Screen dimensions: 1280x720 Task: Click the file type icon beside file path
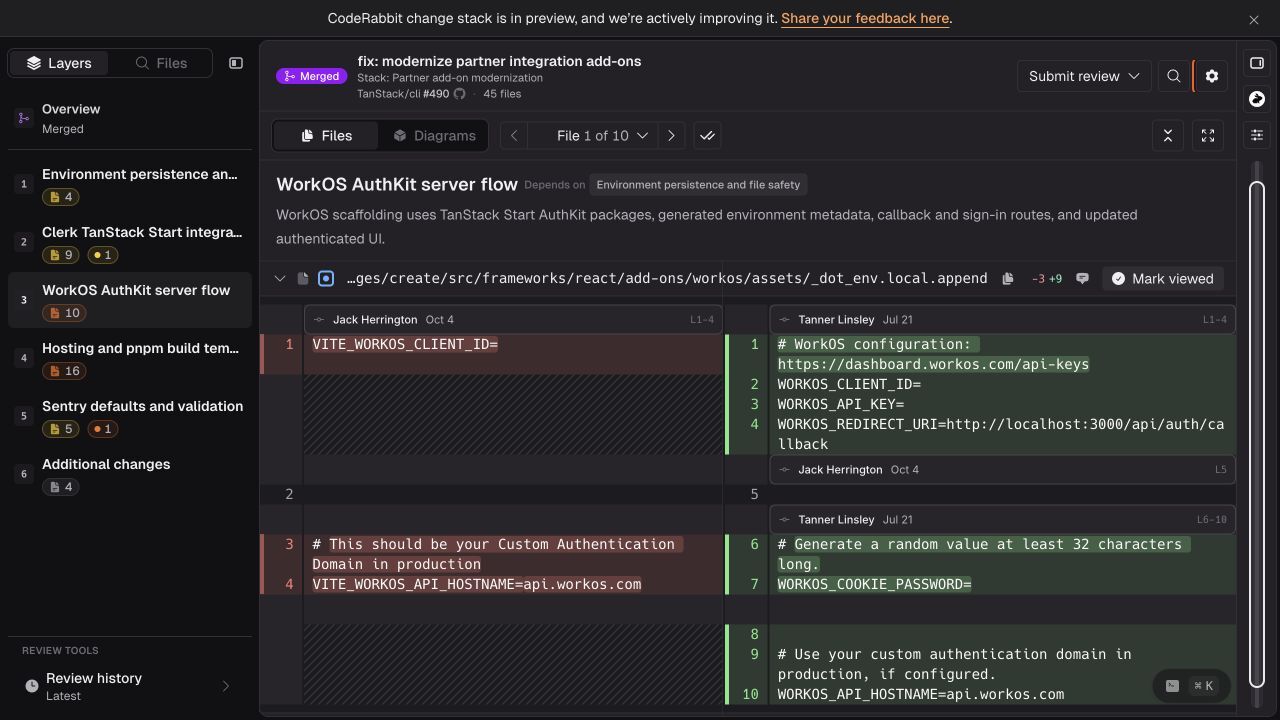click(x=303, y=279)
